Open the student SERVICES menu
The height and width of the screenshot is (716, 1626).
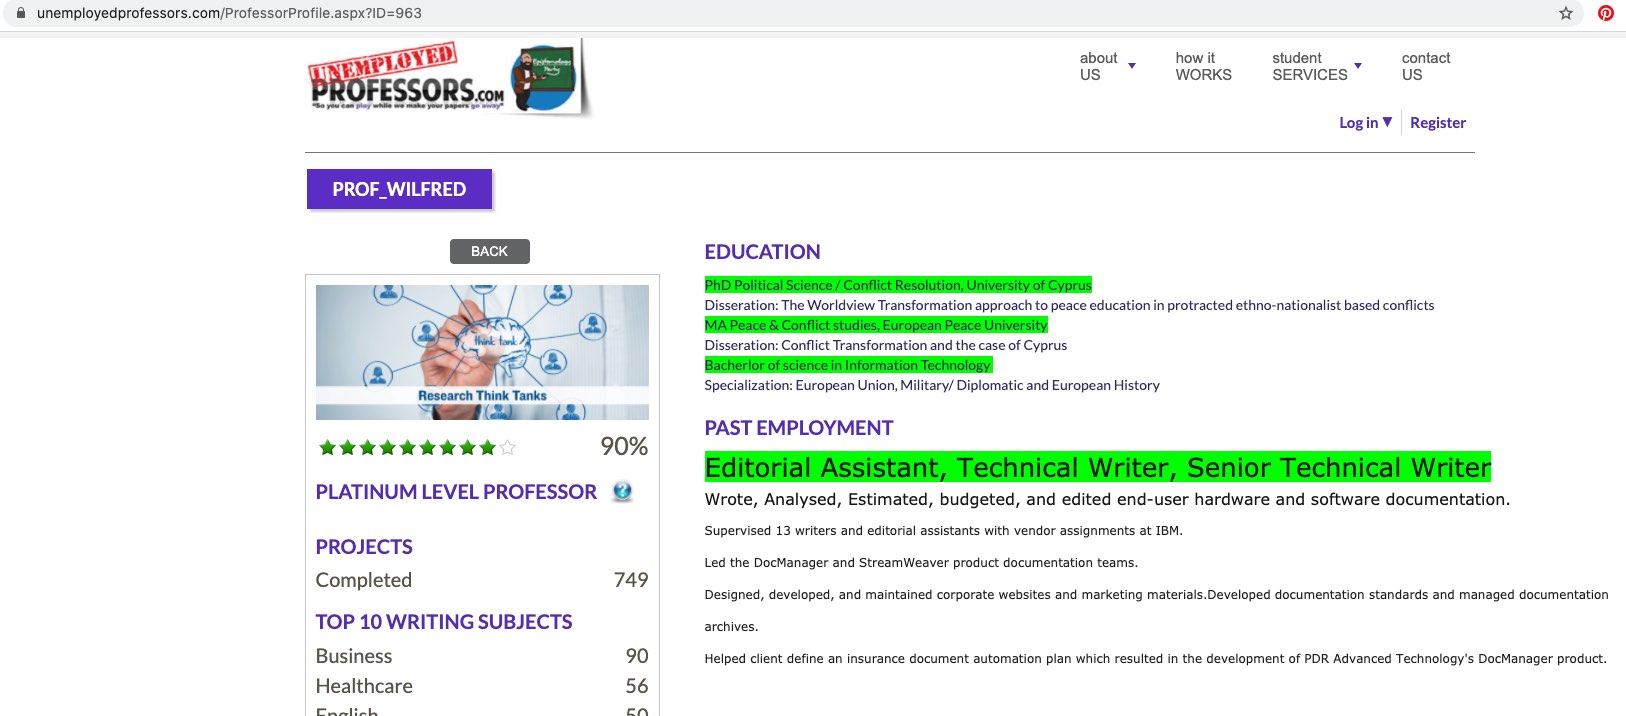click(1309, 66)
